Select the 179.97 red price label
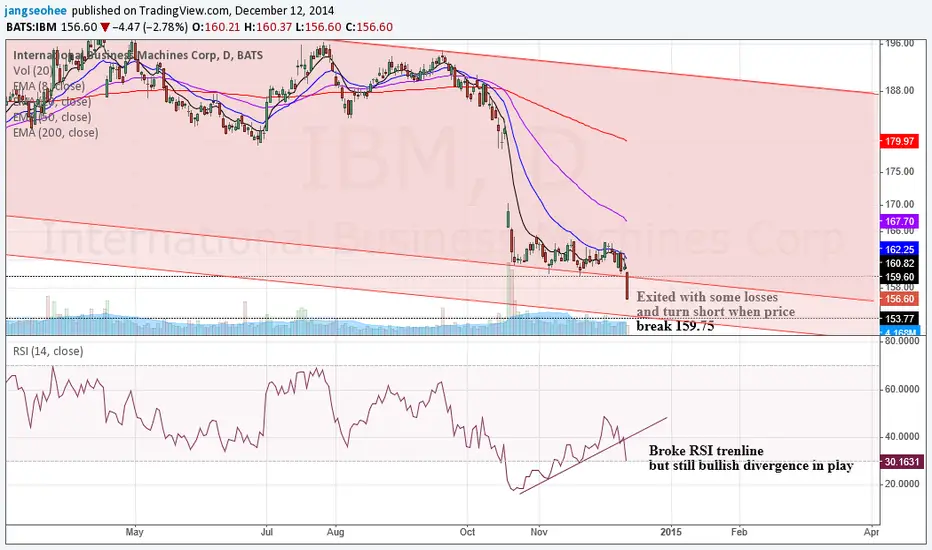Screen dimensions: 932x550 (x=899, y=142)
